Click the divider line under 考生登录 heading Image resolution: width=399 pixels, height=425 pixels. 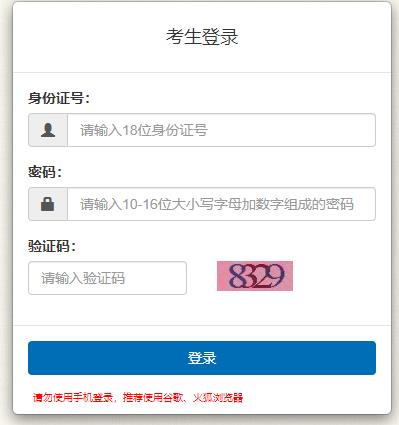pos(202,72)
